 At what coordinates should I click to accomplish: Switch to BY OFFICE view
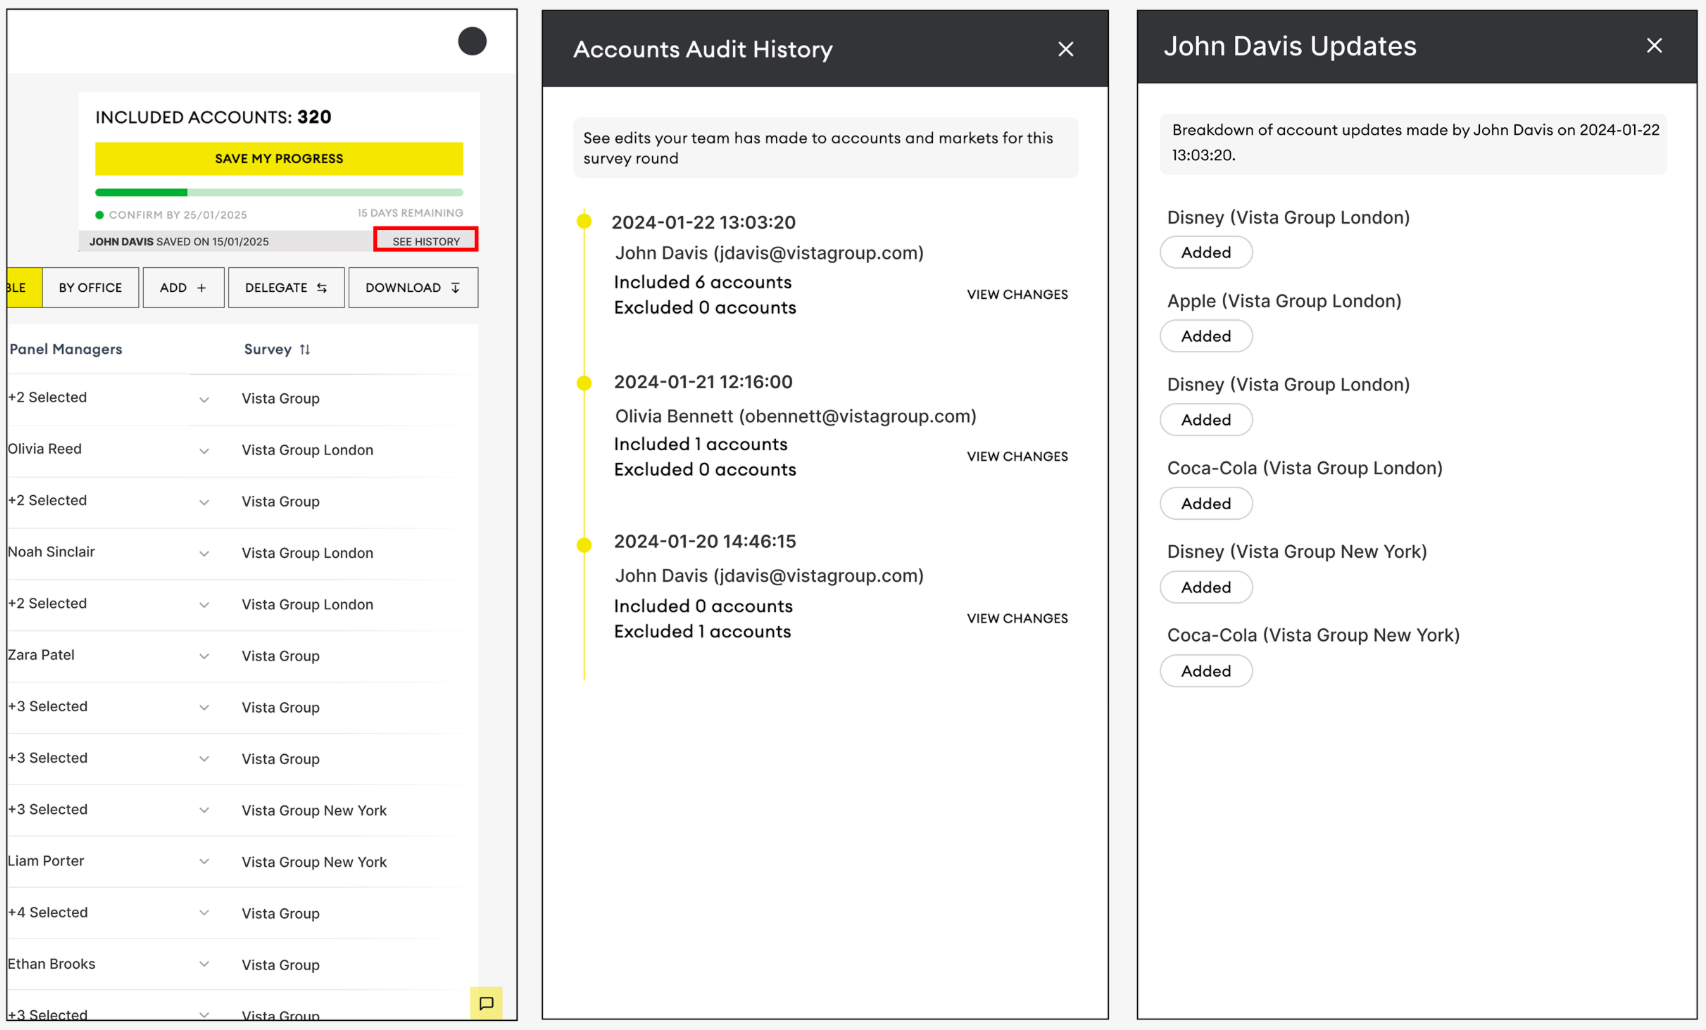[x=90, y=287]
